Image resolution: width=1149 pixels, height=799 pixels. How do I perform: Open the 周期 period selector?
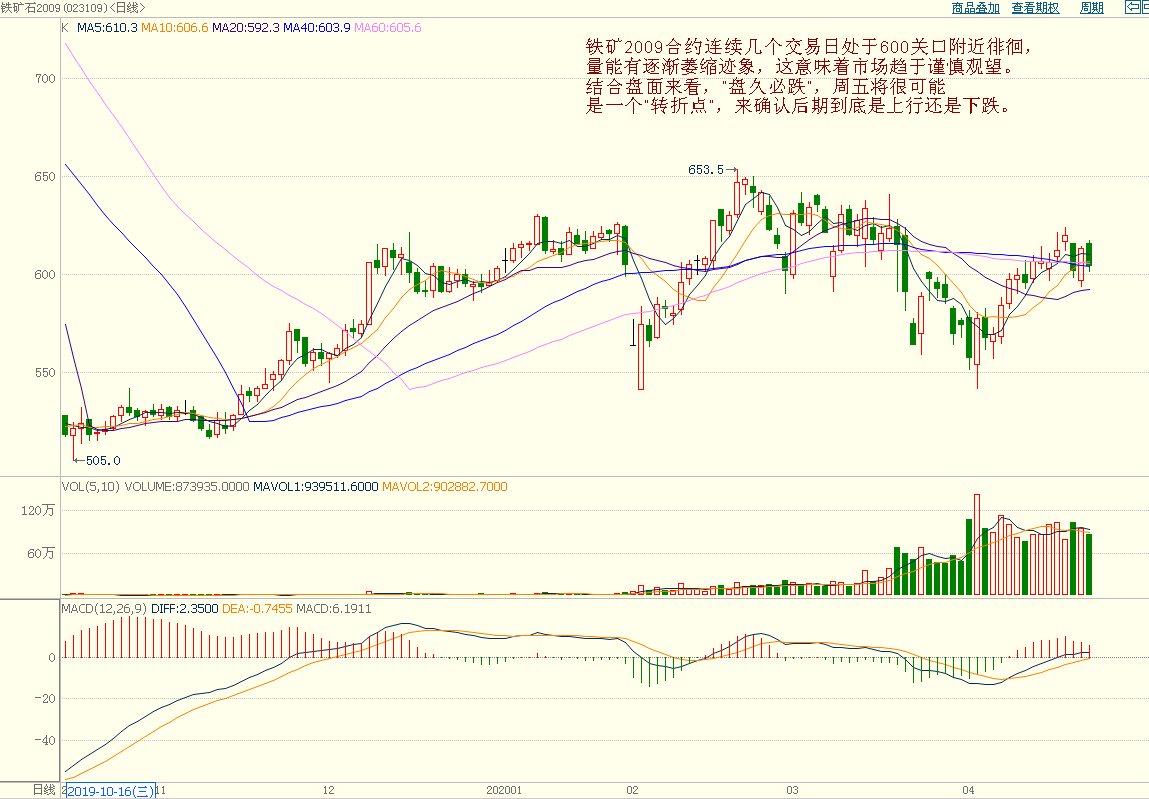(1092, 8)
